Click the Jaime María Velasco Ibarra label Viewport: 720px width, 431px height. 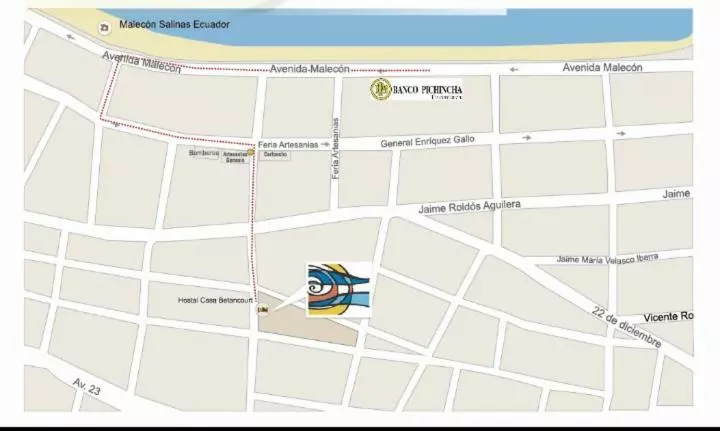coord(608,258)
